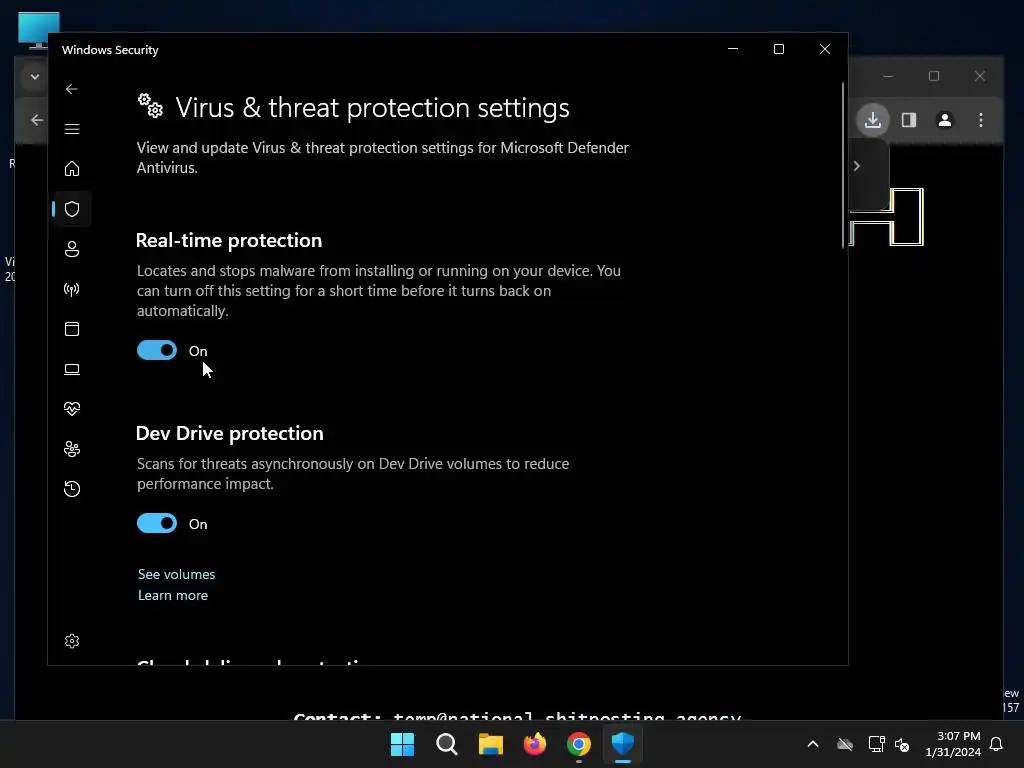Screen dimensions: 1024x768
Task: Open Protection history clock icon
Action: click(x=72, y=488)
